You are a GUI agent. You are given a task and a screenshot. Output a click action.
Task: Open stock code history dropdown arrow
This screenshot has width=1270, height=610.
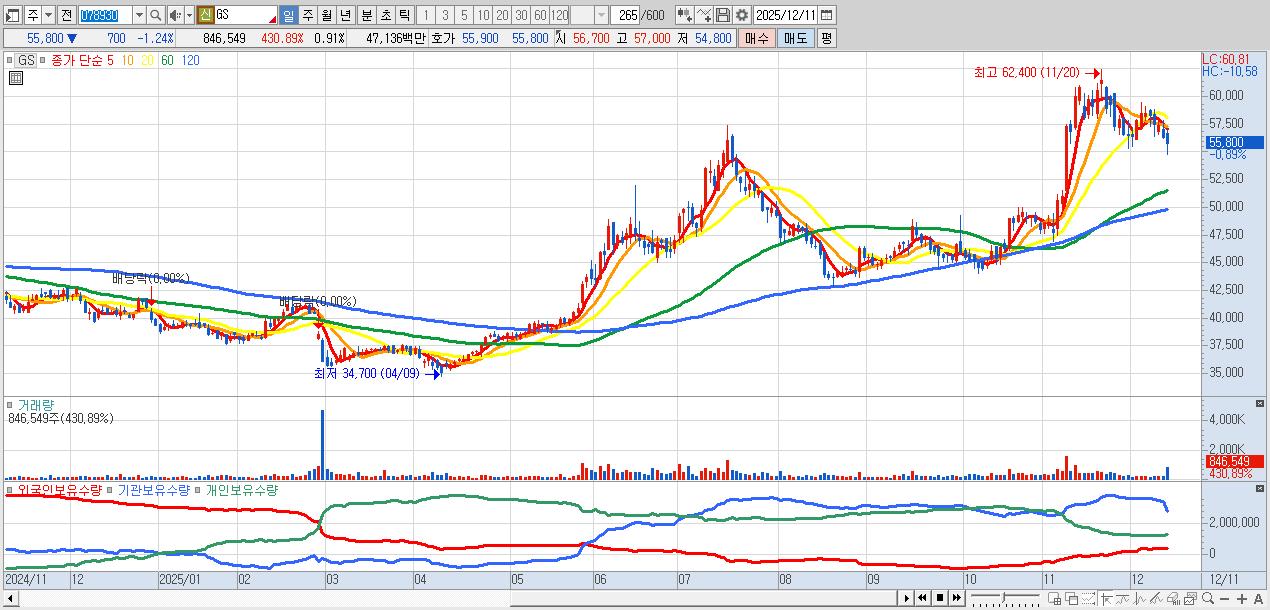tap(139, 15)
